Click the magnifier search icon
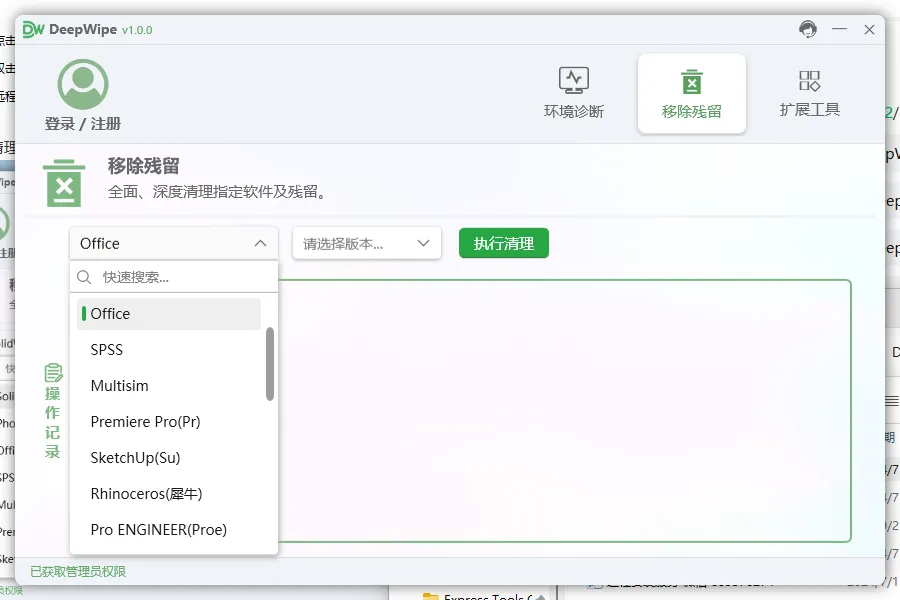900x600 pixels. click(84, 277)
